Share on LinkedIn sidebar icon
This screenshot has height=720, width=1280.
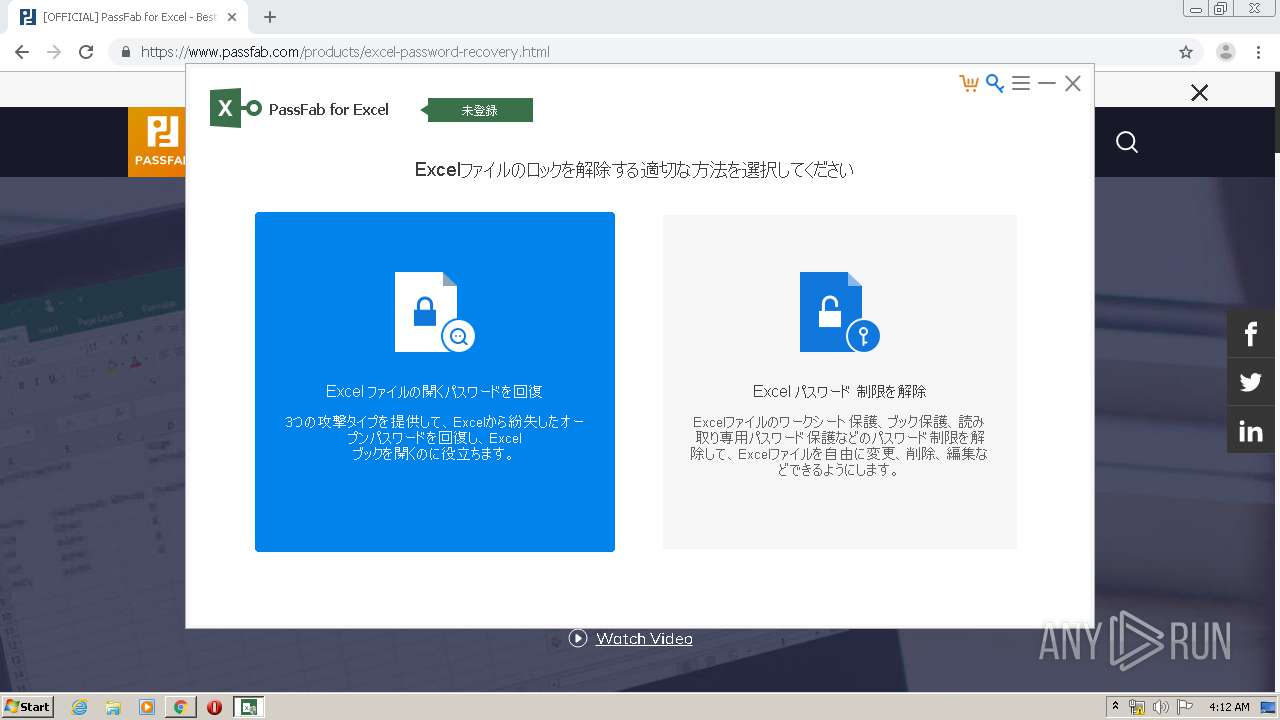1251,431
